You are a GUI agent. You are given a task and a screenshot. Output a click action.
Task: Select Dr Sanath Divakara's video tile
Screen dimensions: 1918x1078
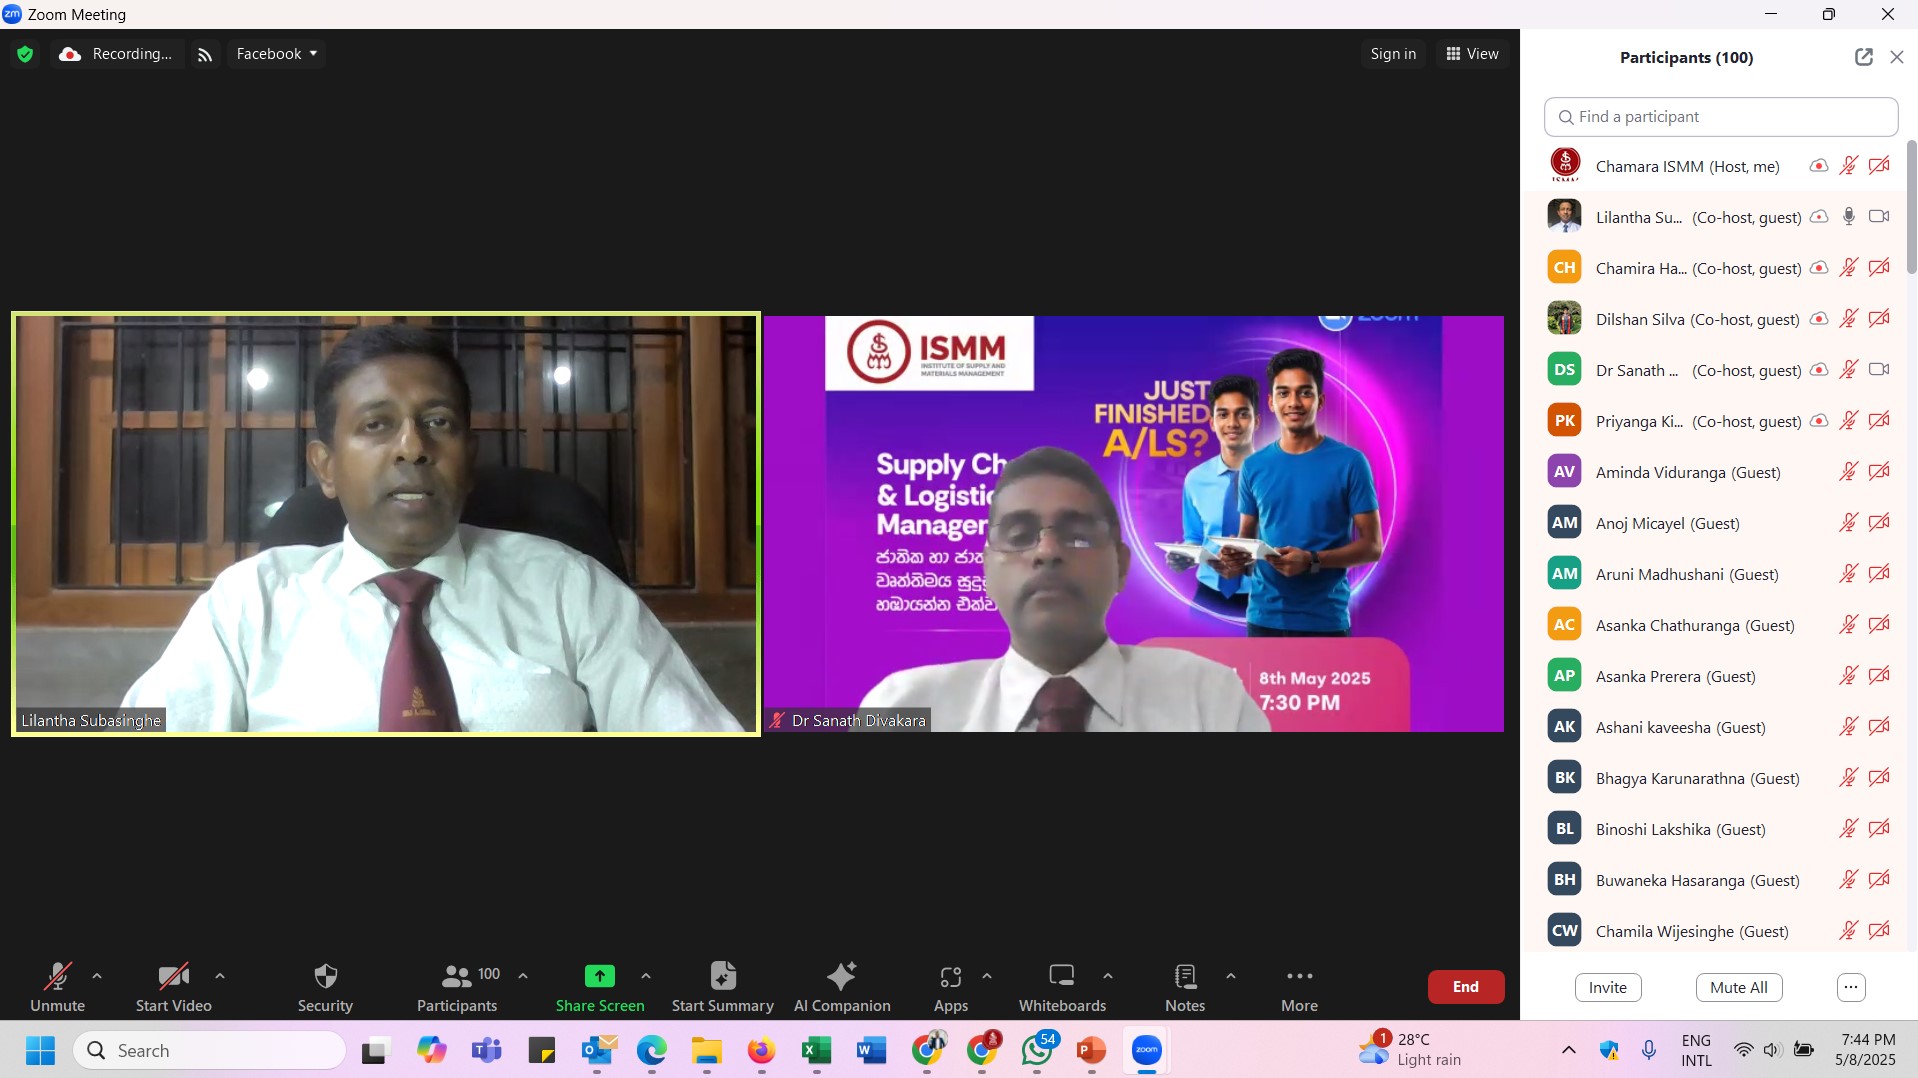(x=1134, y=524)
